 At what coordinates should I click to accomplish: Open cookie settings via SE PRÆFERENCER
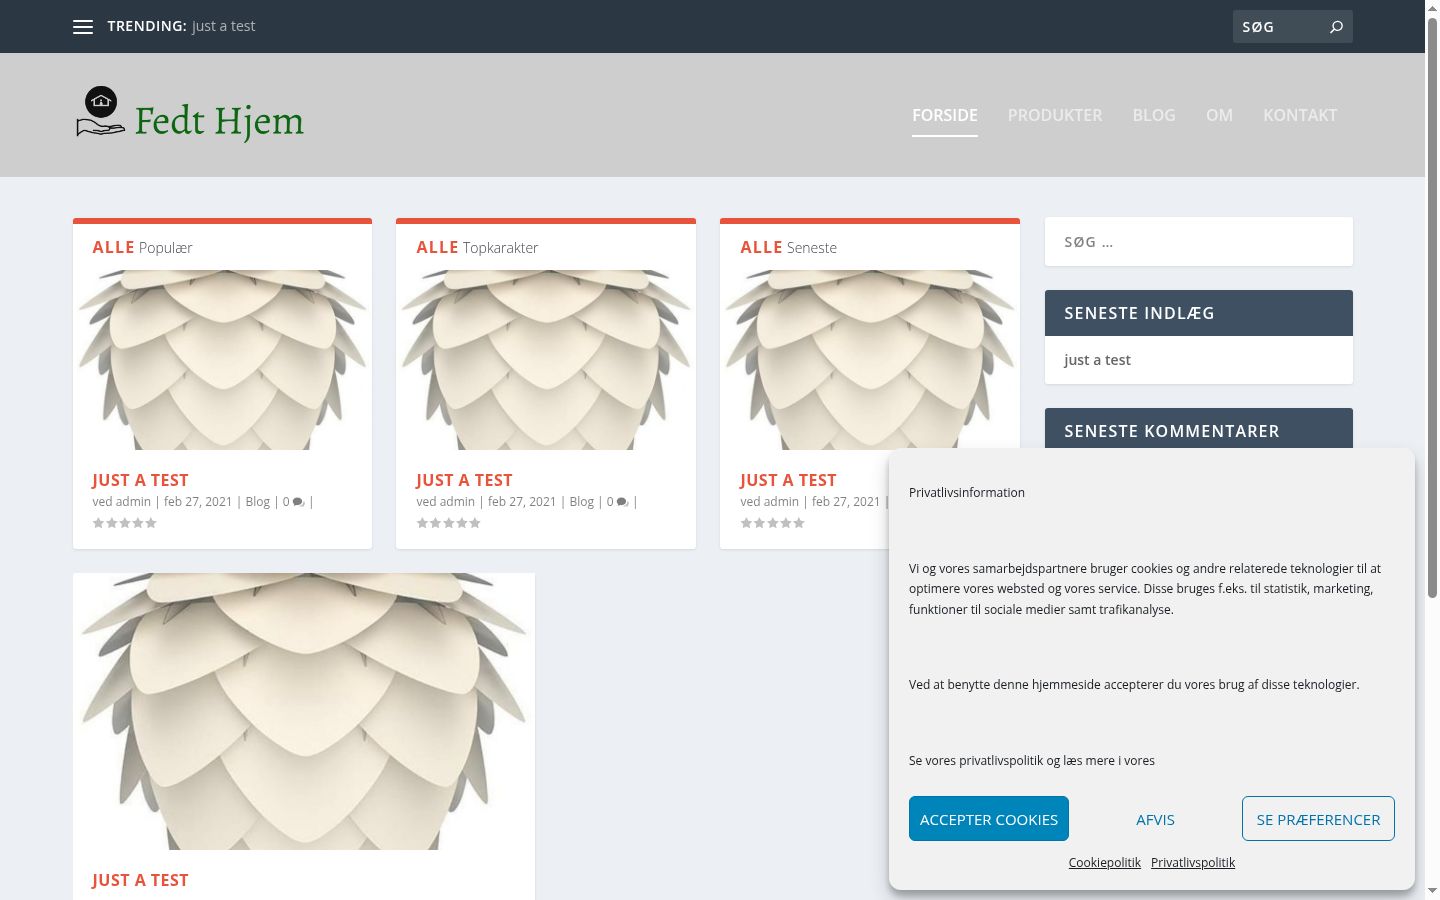pos(1318,819)
